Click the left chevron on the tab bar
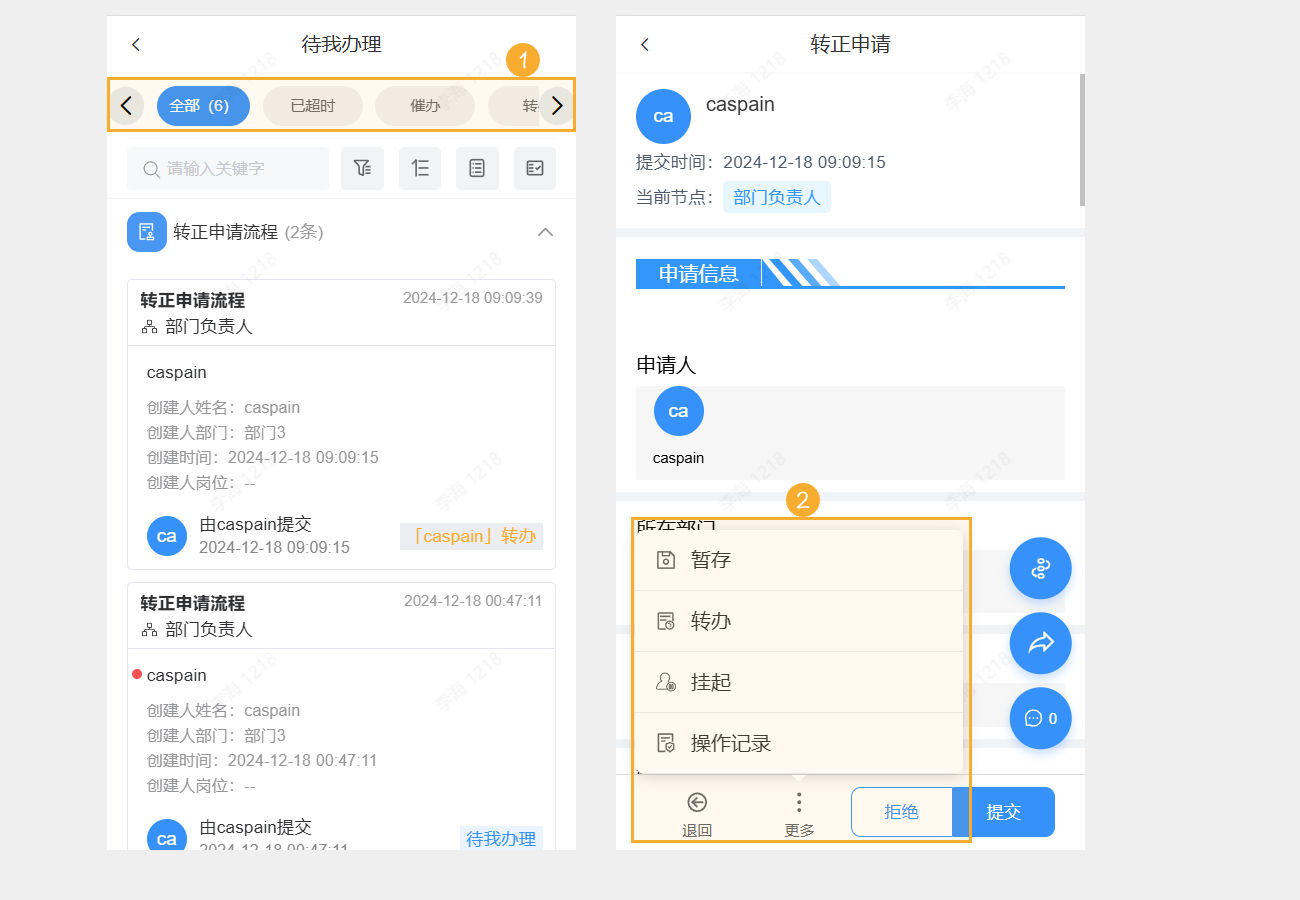Screen dimensions: 1300x900 [x=127, y=105]
